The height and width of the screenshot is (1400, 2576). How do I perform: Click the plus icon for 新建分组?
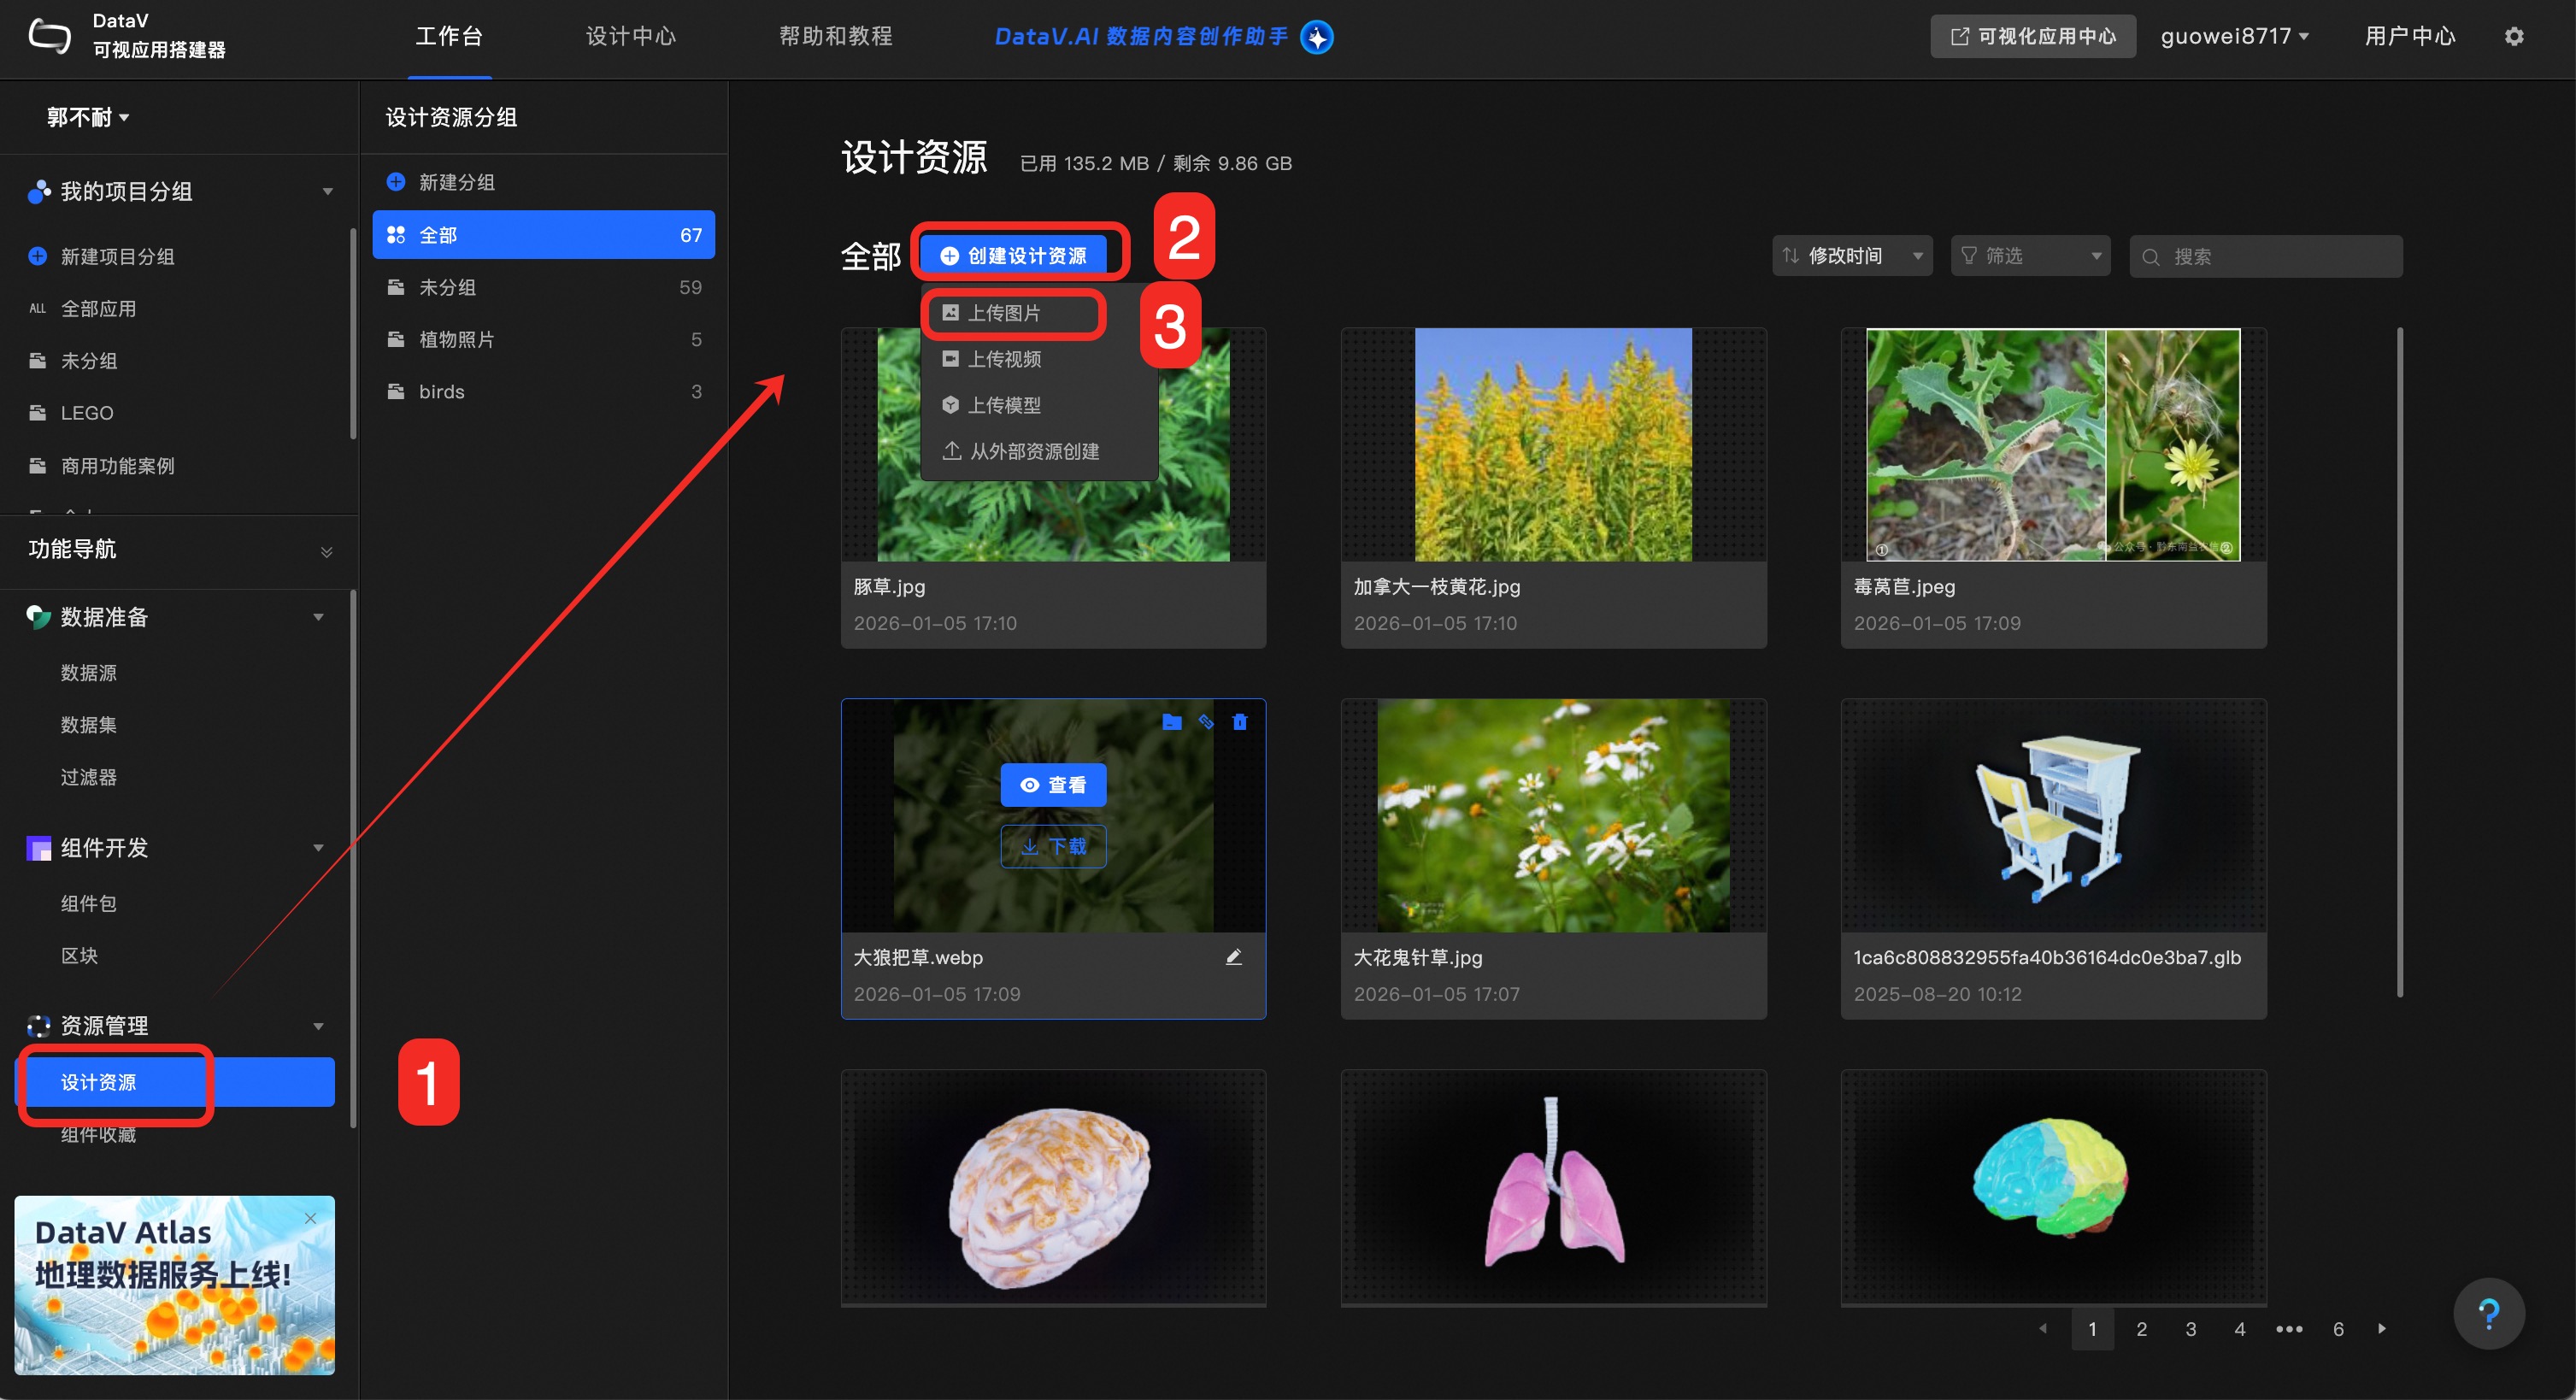click(396, 182)
